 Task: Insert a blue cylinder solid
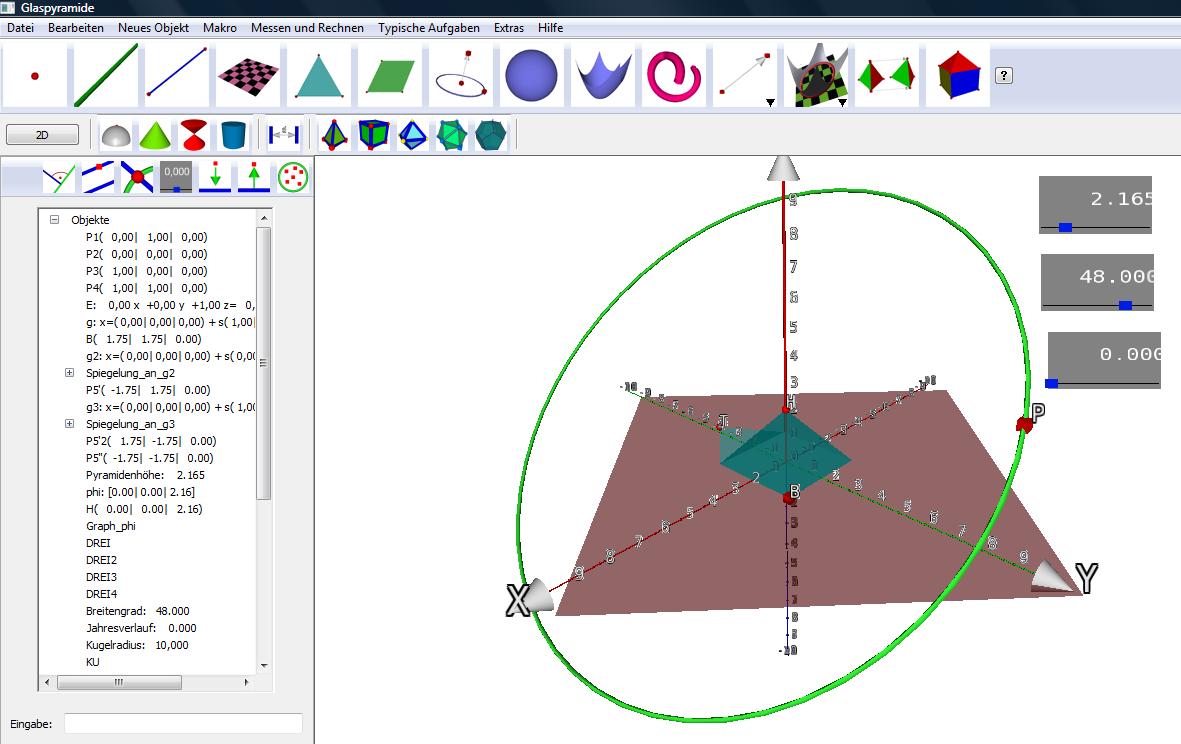point(233,134)
